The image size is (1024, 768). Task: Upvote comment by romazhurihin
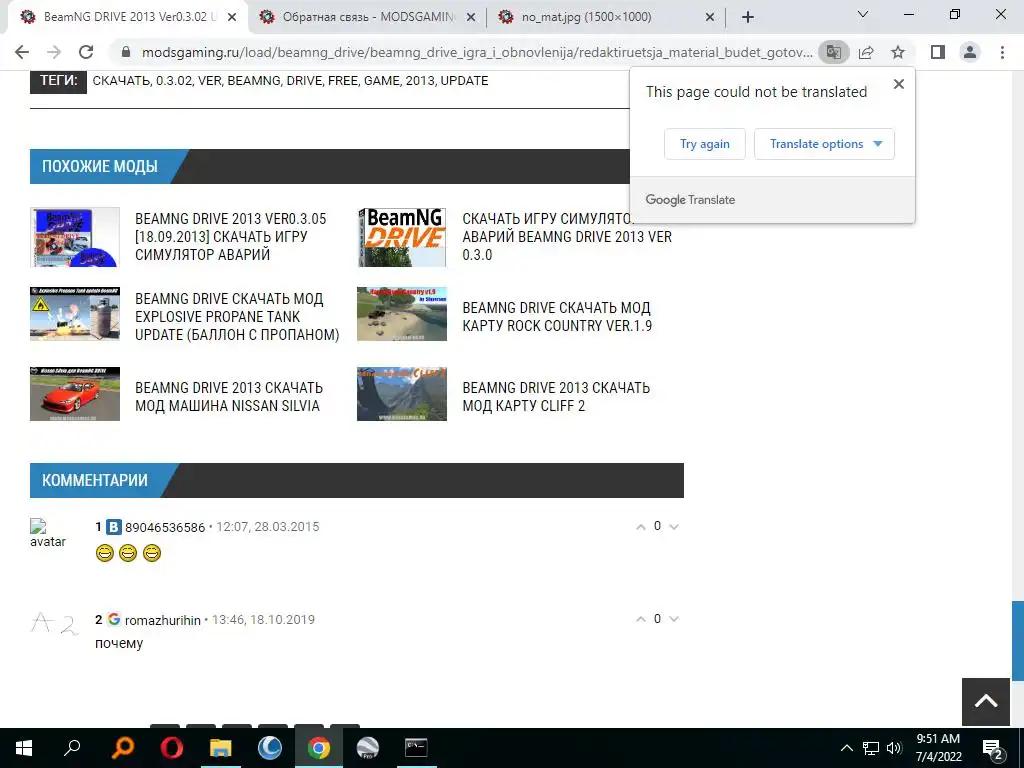[x=641, y=620]
